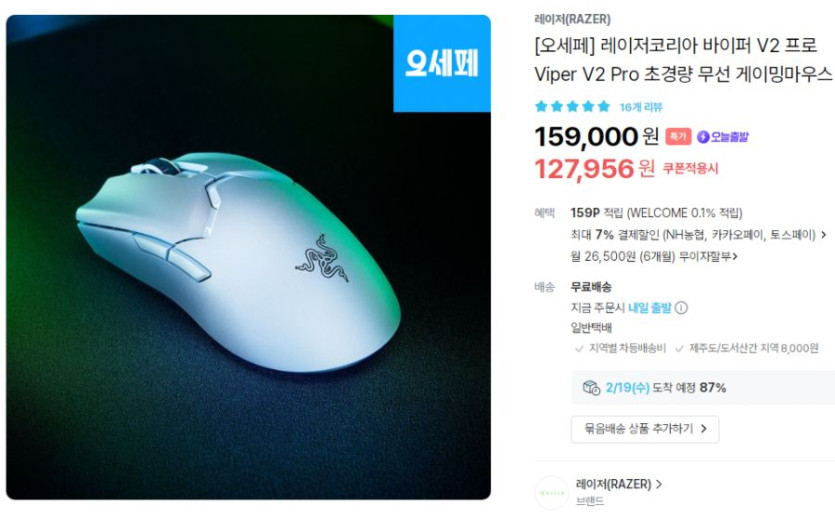835x517 pixels.
Task: Click the 제주도/도서산간 지역 8,000원 check item
Action: point(747,349)
